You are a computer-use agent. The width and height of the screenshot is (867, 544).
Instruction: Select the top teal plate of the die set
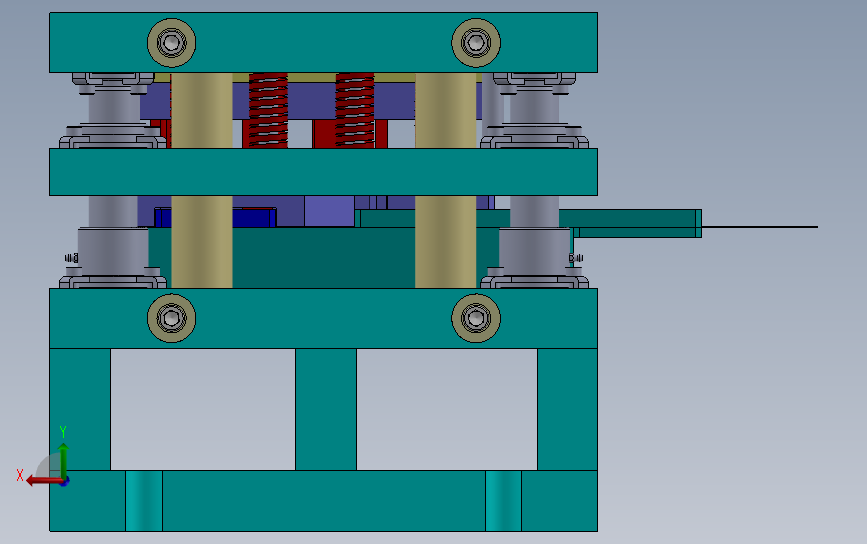[x=323, y=43]
